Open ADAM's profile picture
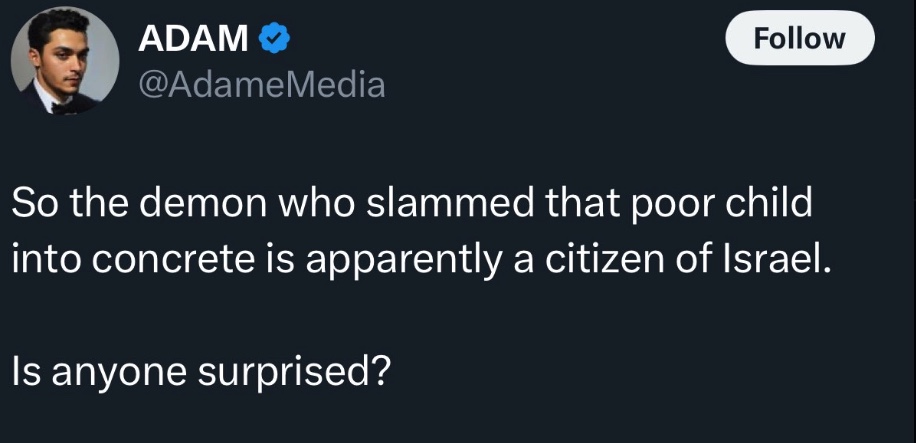The image size is (916, 443). (x=65, y=62)
